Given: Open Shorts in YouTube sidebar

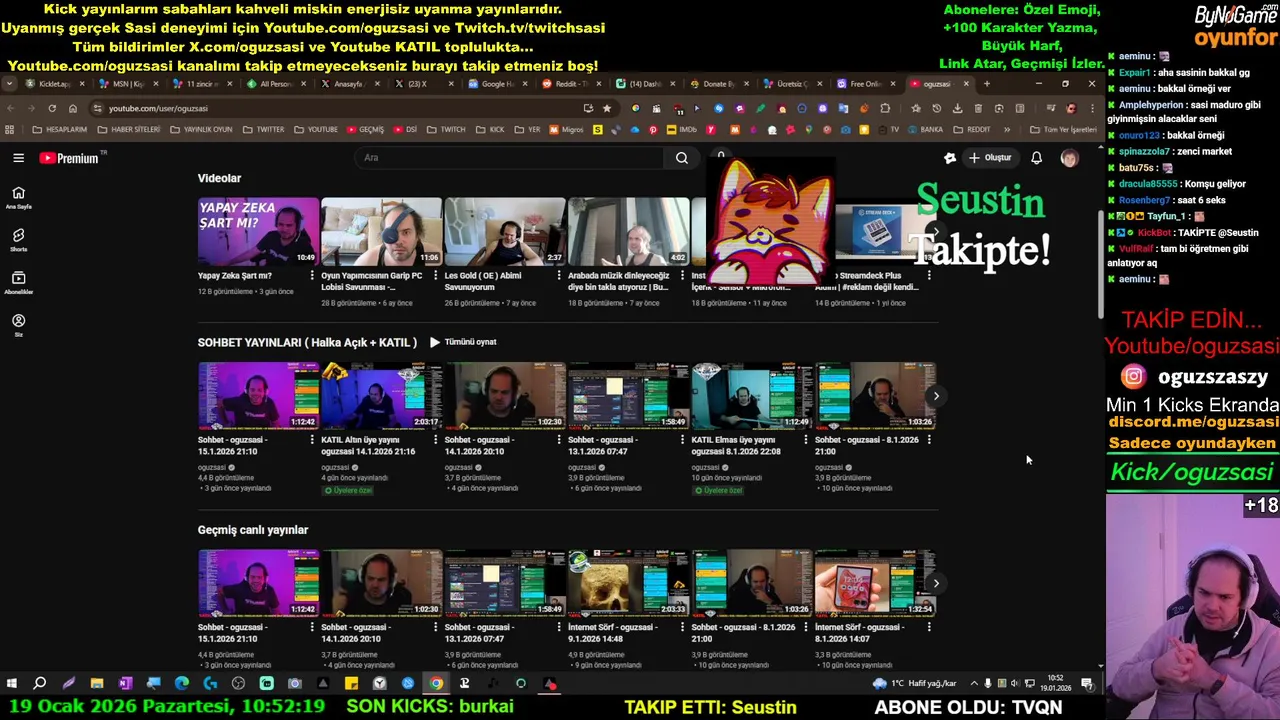Looking at the screenshot, I should tap(18, 240).
